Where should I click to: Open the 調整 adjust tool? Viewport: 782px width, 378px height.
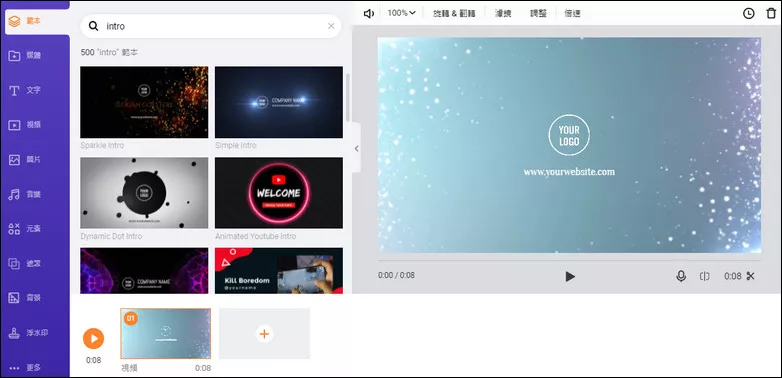[538, 13]
